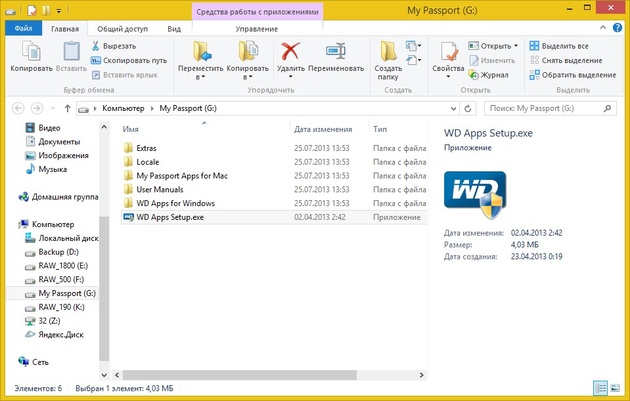The image size is (630, 401).
Task: Open Help via blue question mark icon
Action: click(x=617, y=28)
